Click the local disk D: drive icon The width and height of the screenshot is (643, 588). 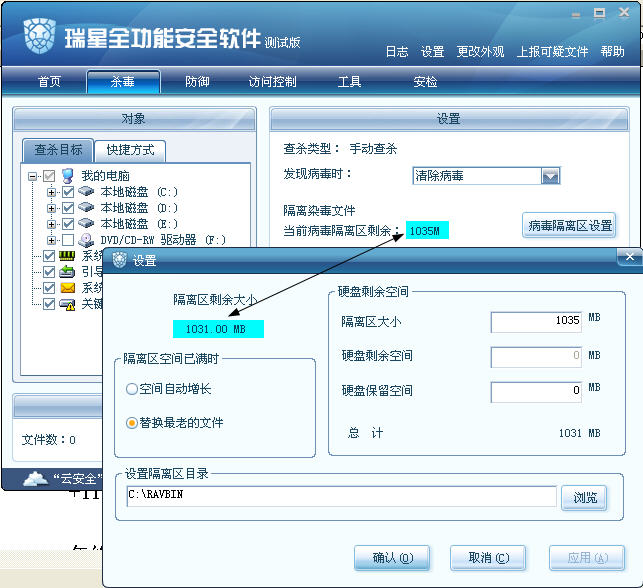(x=86, y=207)
